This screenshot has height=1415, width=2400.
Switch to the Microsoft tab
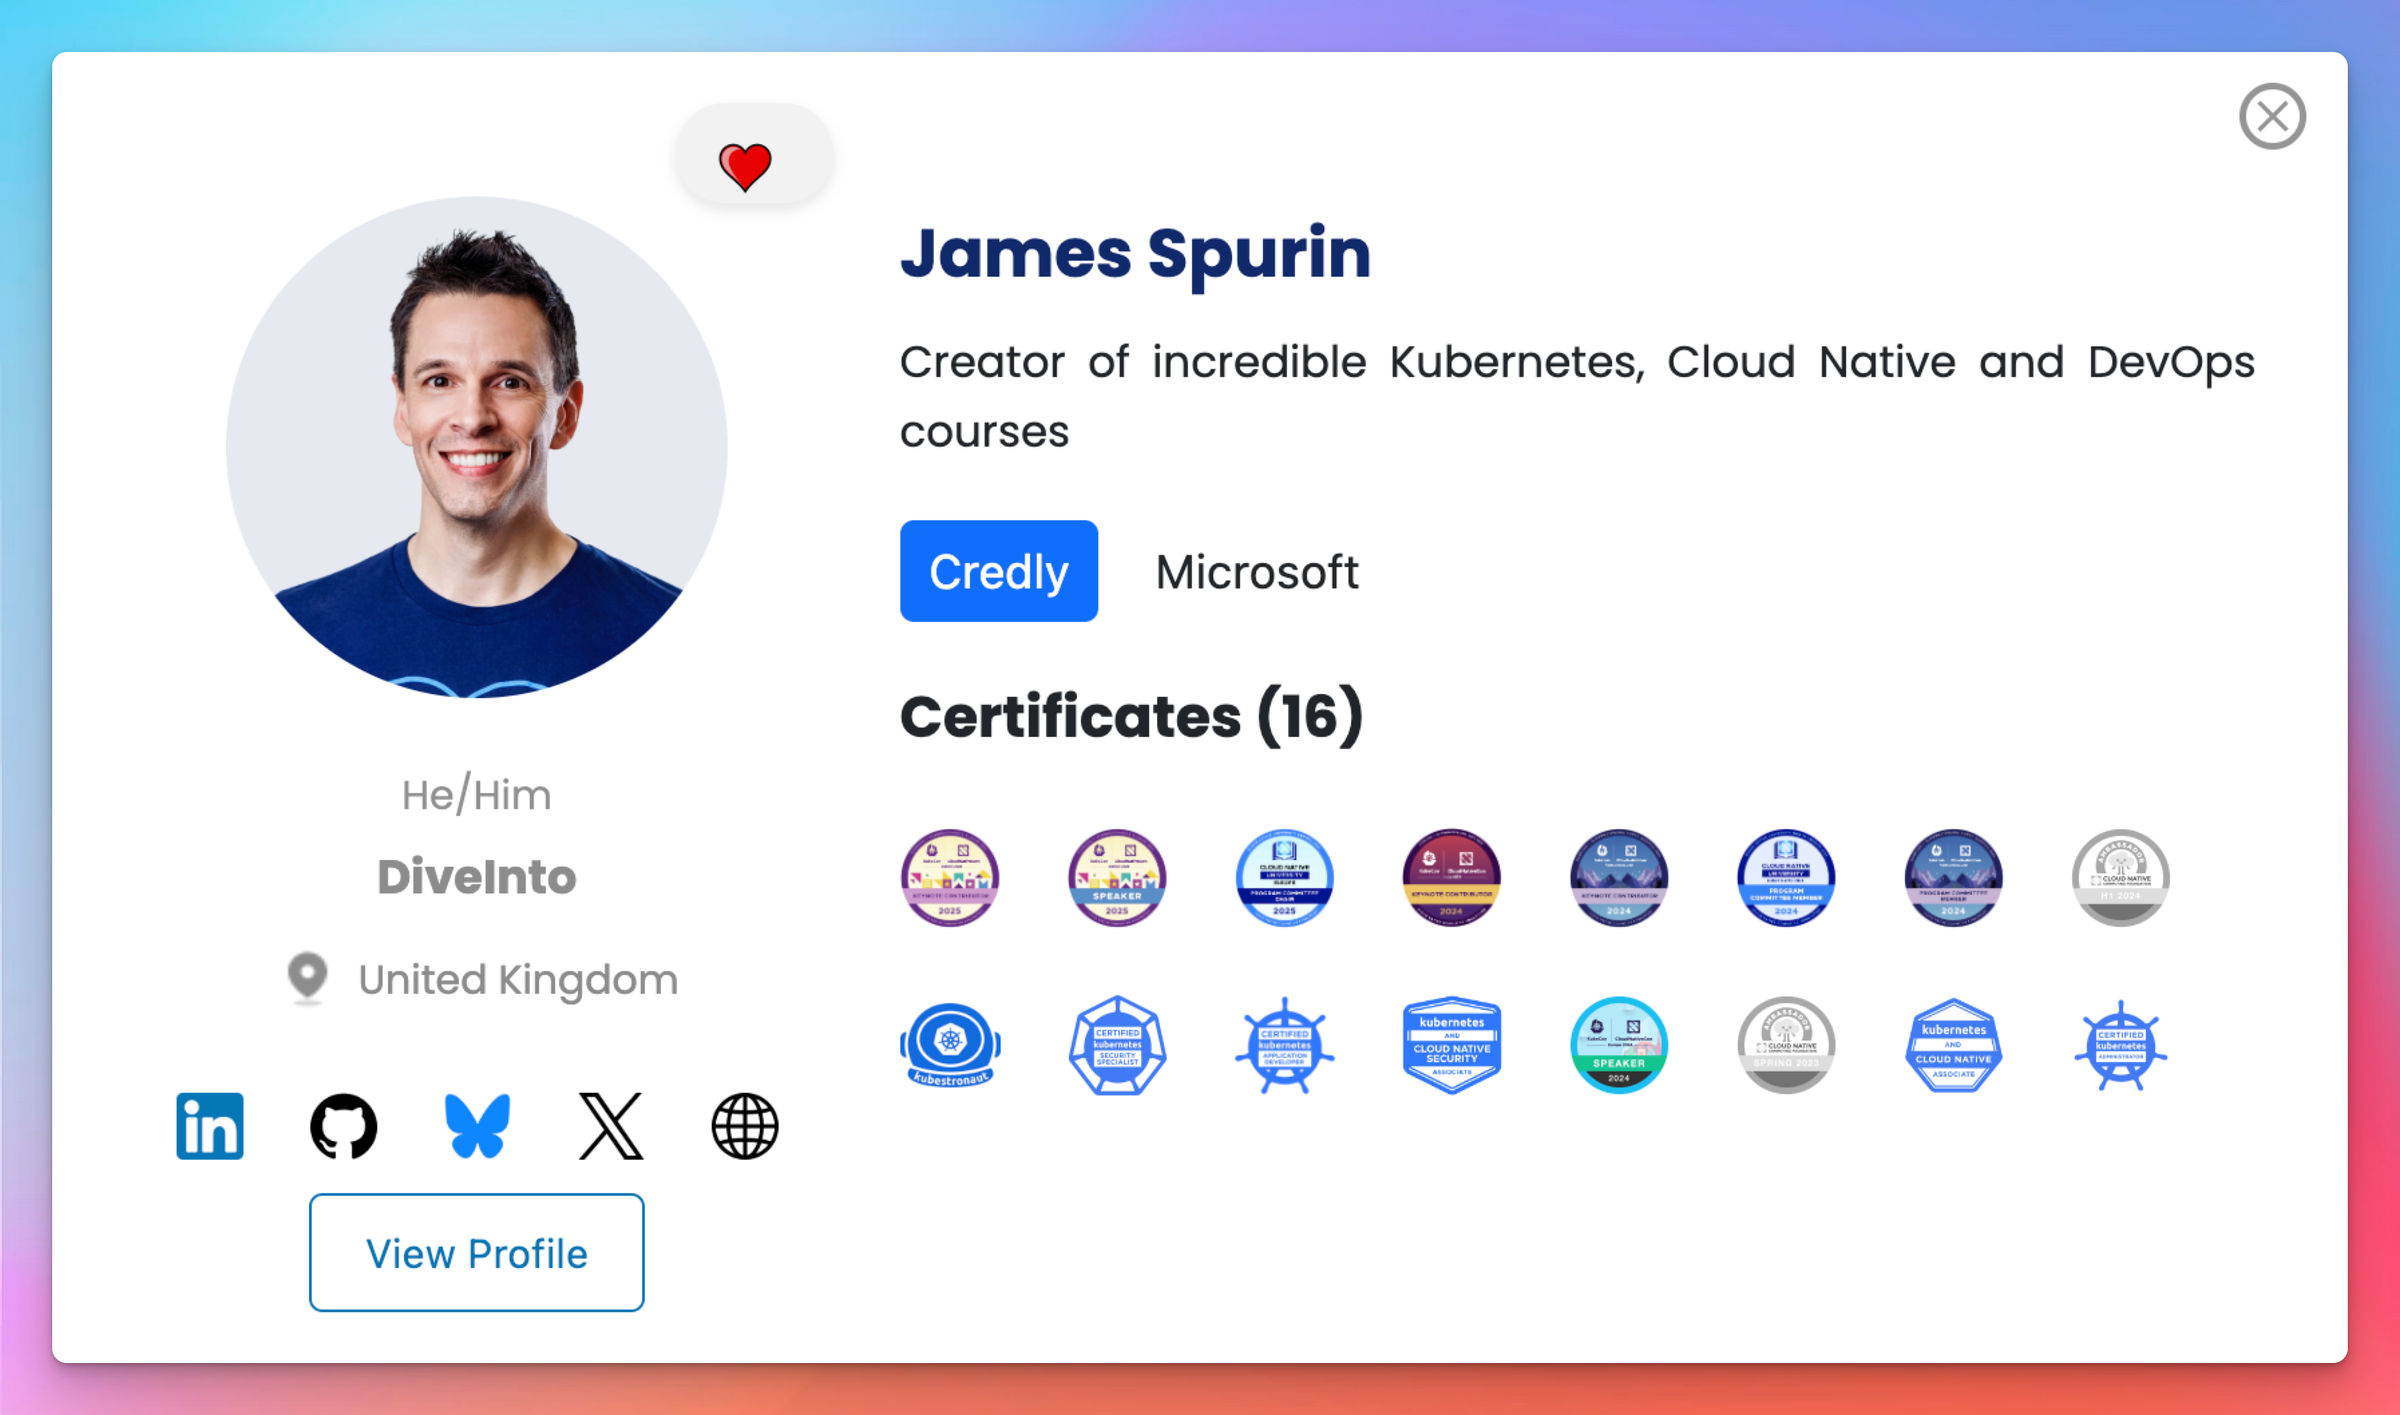(1256, 572)
